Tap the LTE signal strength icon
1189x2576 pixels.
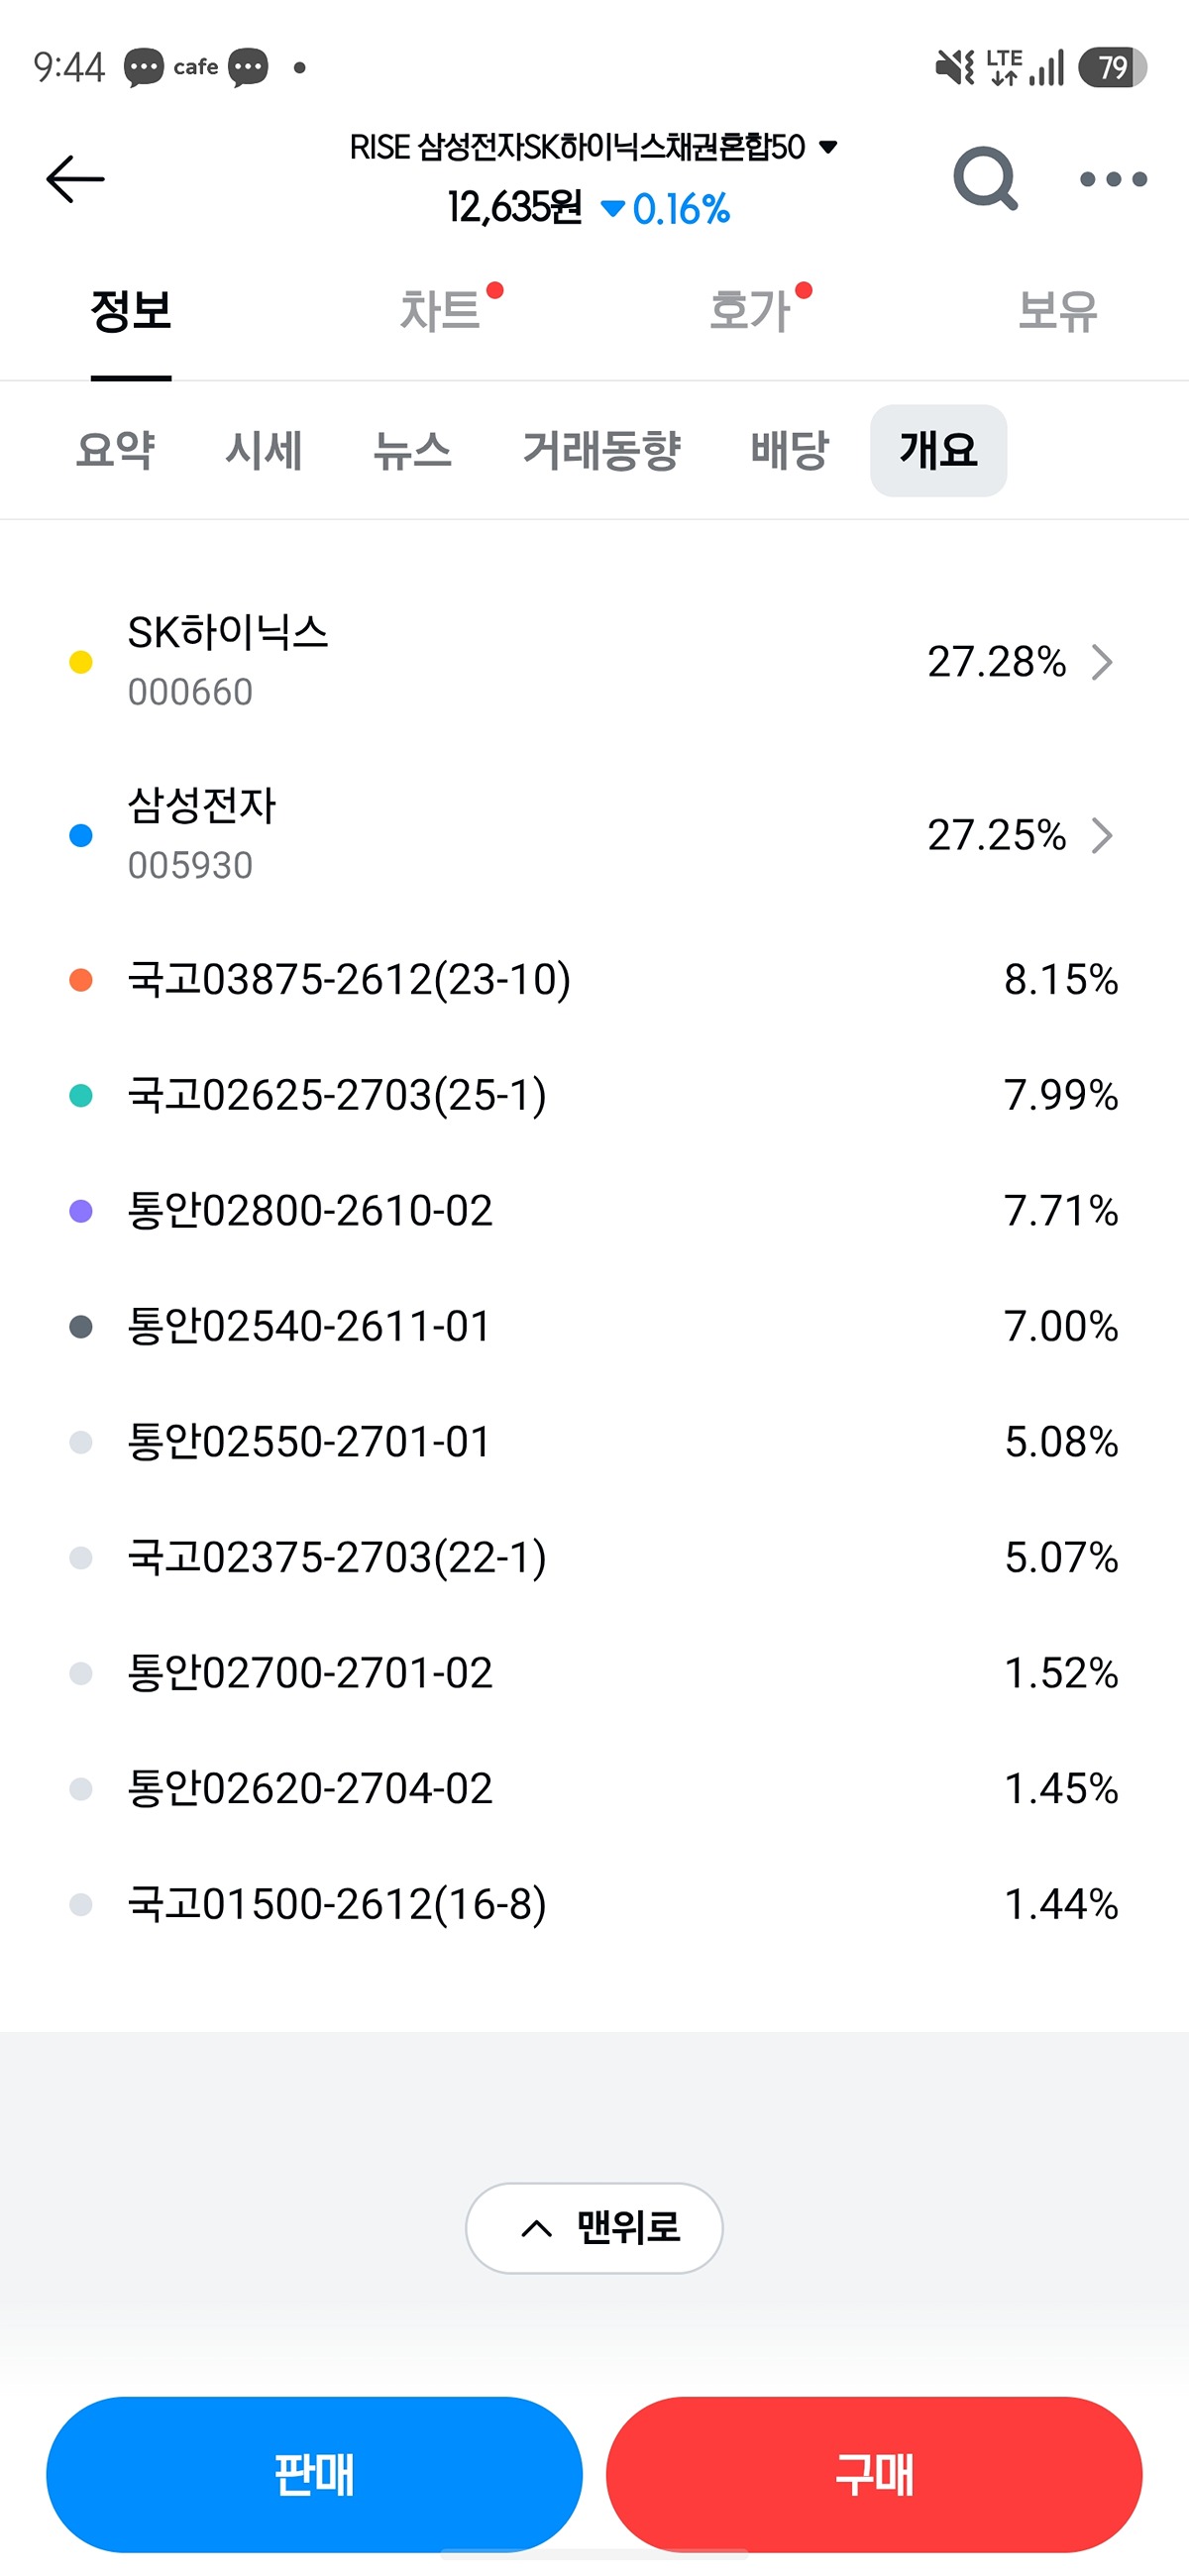[1025, 67]
